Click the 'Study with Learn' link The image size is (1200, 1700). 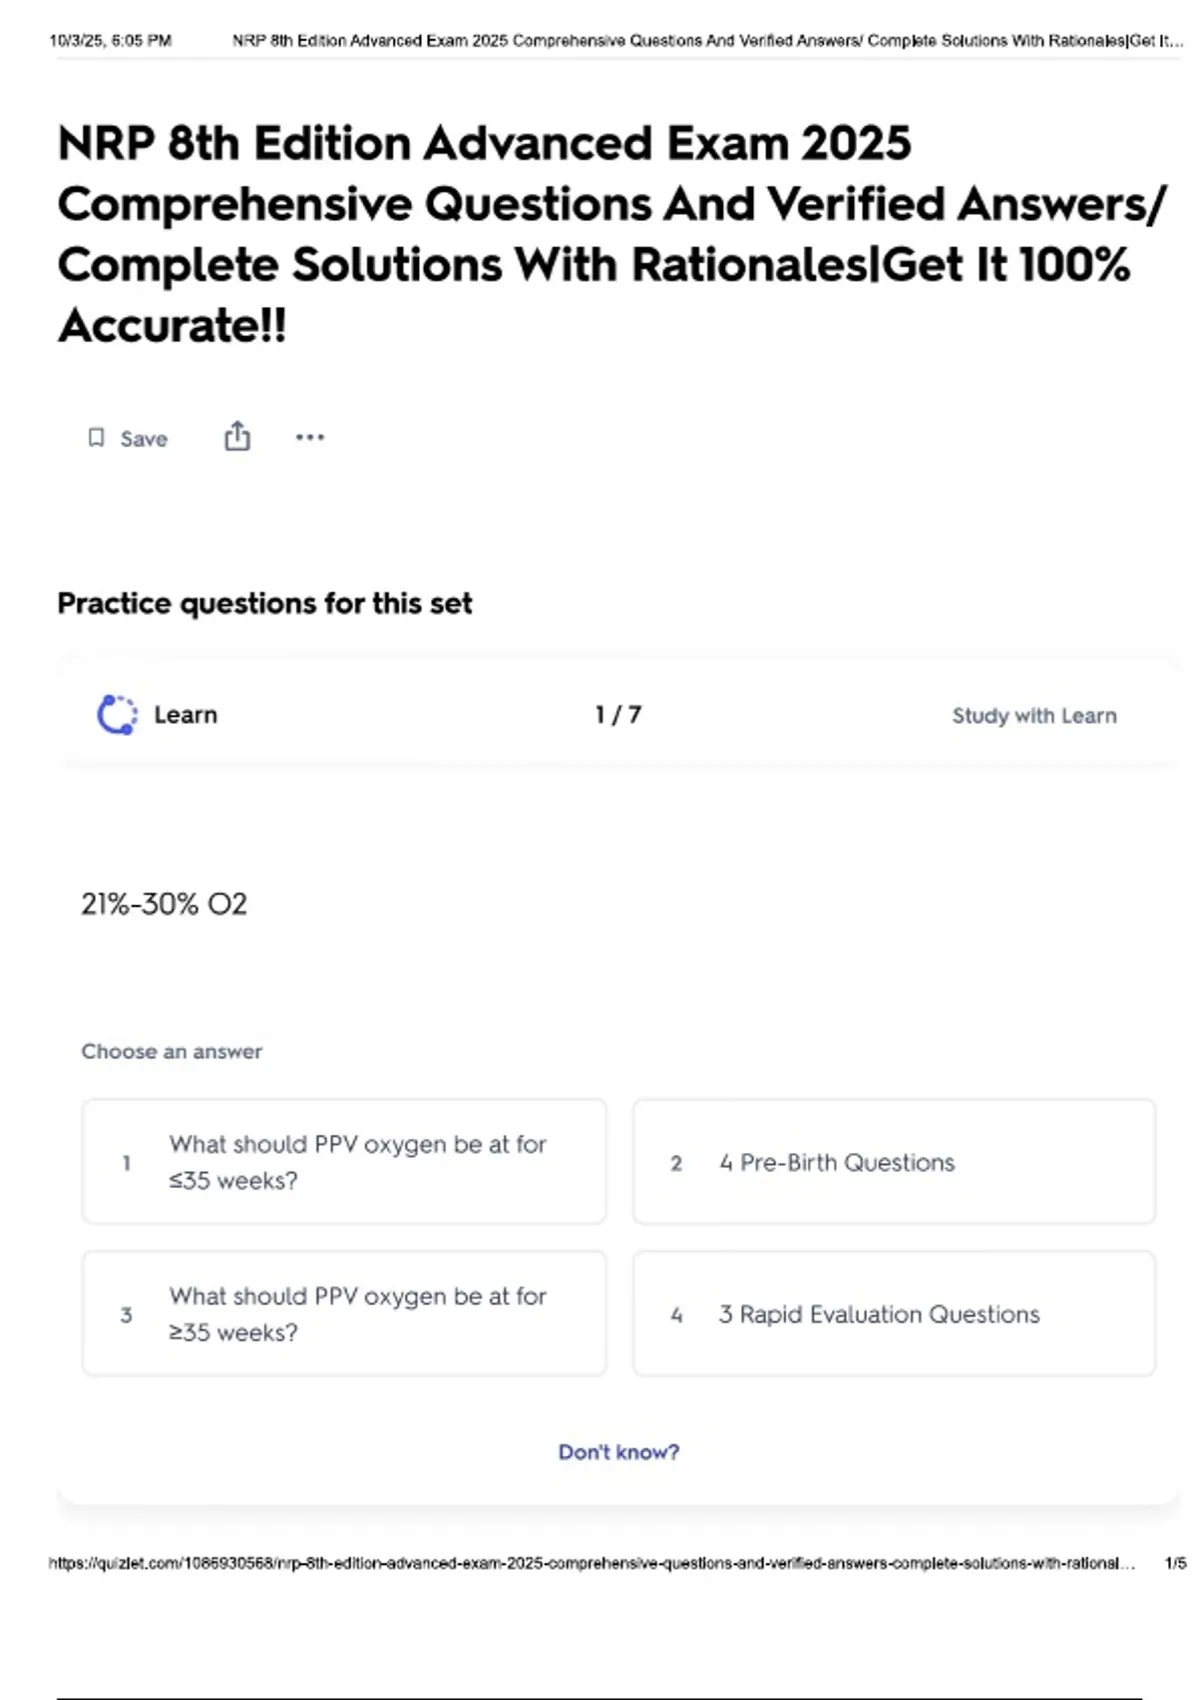(x=1034, y=716)
